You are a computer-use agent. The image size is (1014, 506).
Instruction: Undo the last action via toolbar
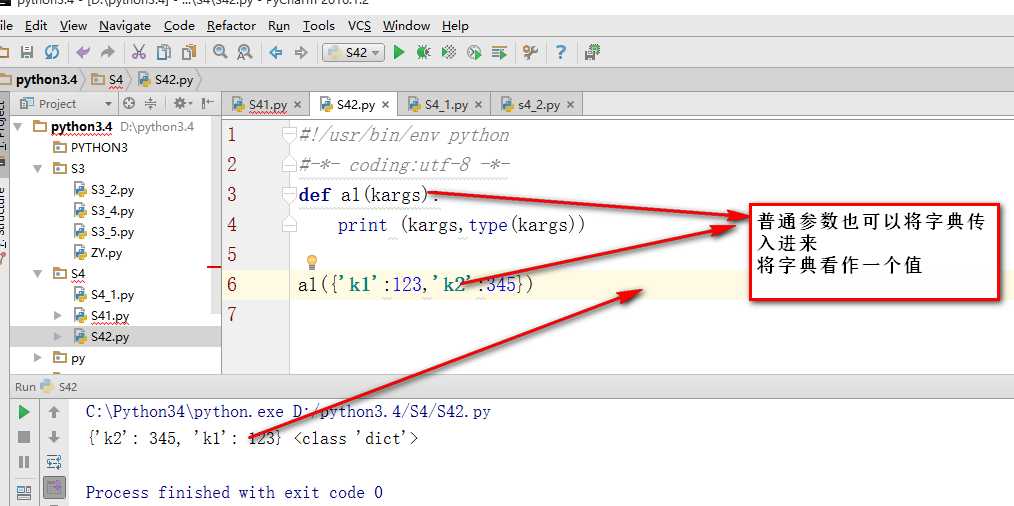point(83,52)
